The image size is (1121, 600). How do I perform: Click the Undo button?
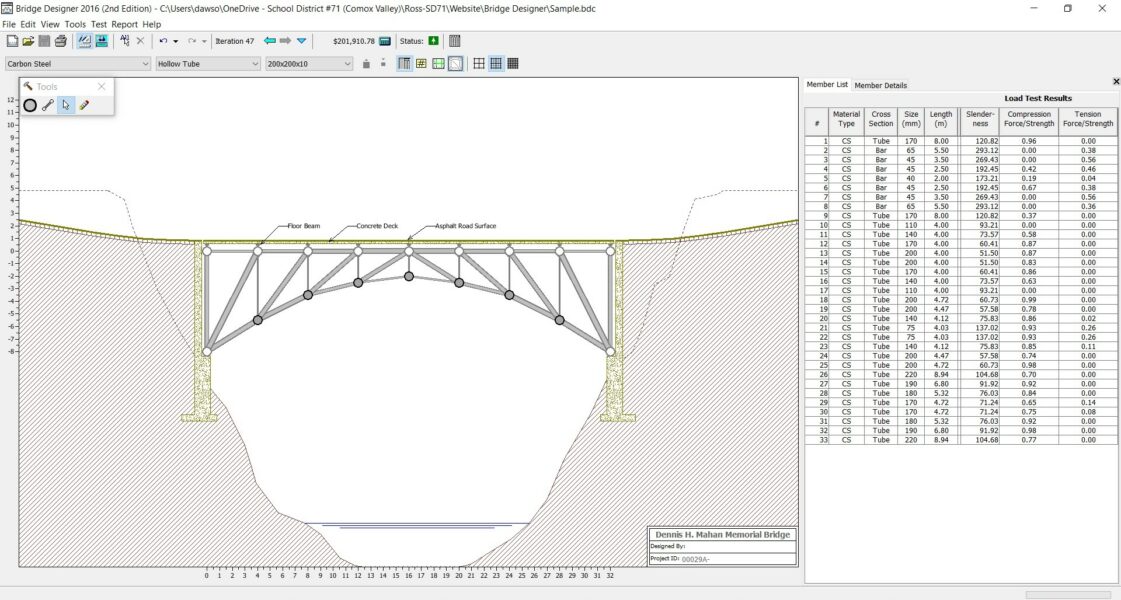tap(162, 41)
